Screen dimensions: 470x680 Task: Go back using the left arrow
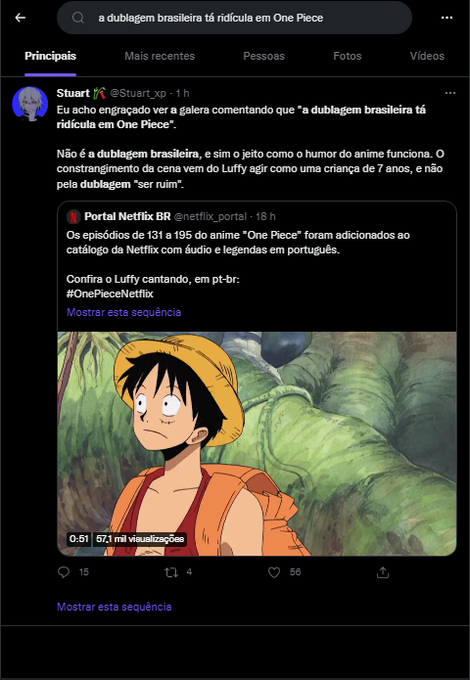coord(20,18)
